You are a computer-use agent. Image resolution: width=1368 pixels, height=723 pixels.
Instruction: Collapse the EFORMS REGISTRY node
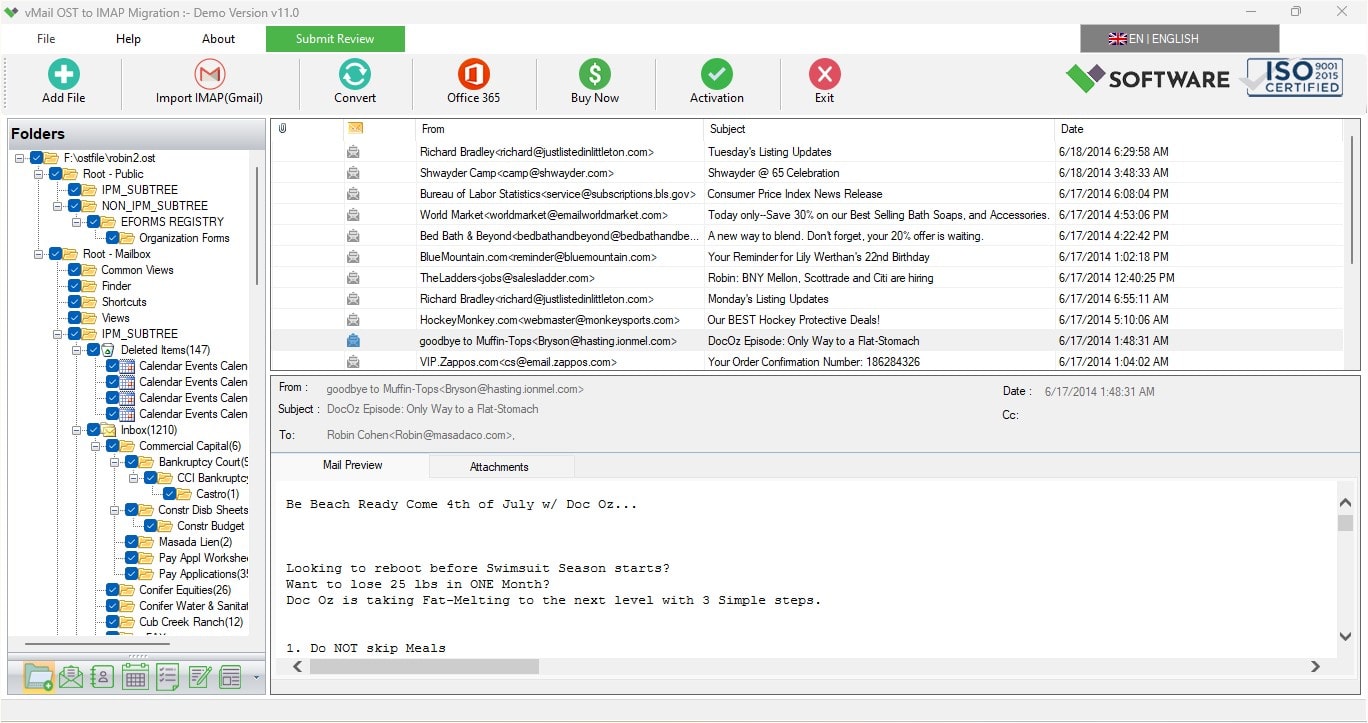(77, 222)
